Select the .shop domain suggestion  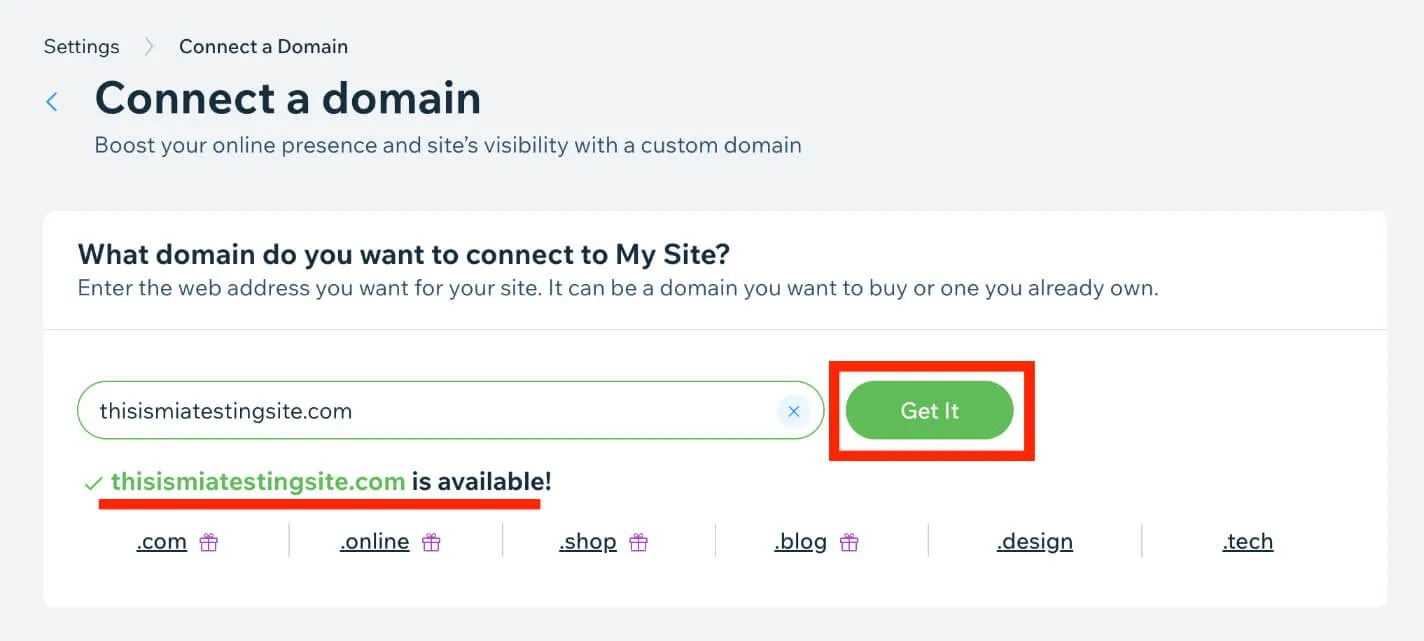pyautogui.click(x=587, y=541)
